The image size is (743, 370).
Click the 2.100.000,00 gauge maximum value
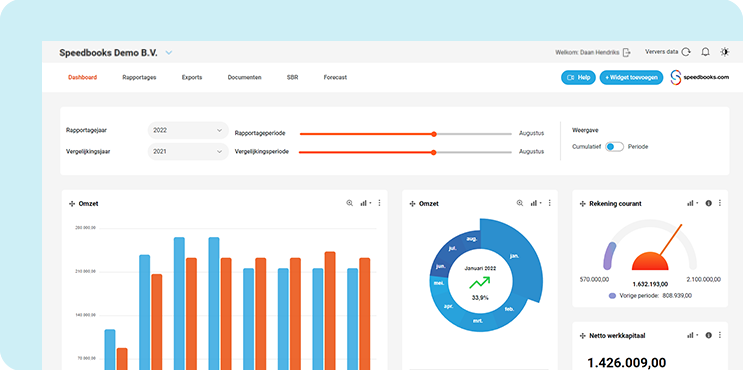(704, 280)
